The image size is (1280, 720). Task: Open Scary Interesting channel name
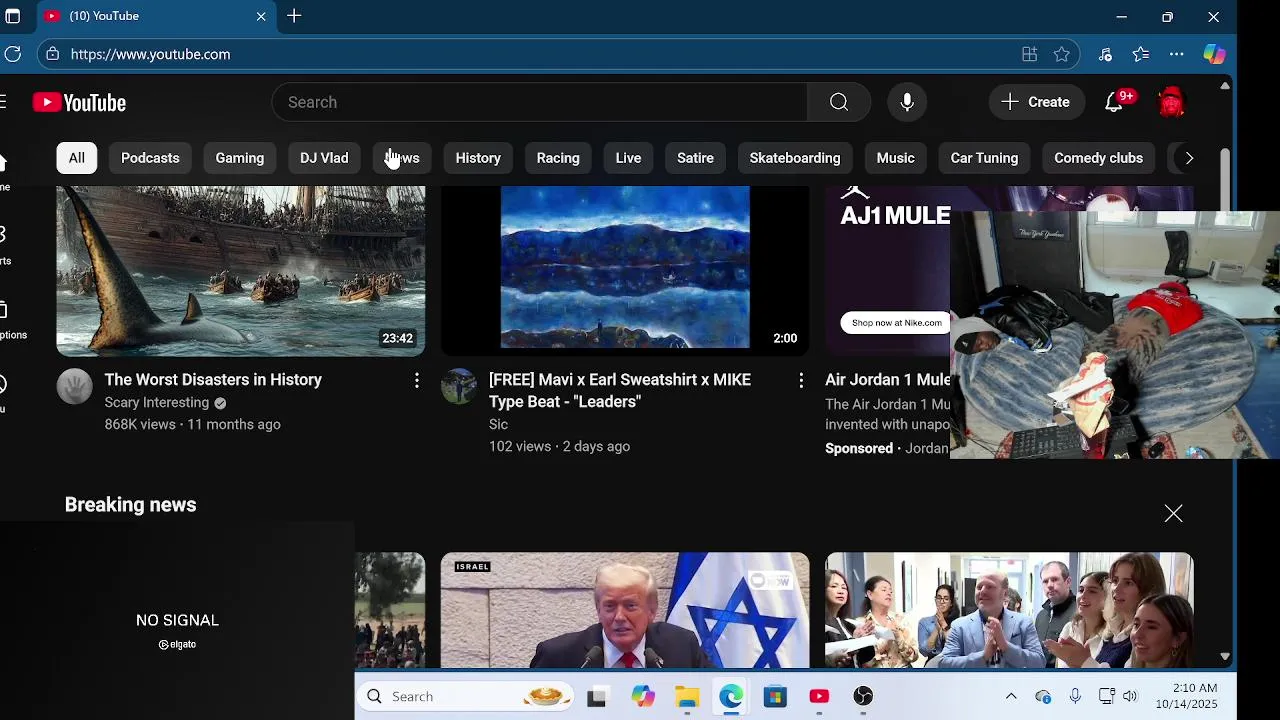[157, 403]
